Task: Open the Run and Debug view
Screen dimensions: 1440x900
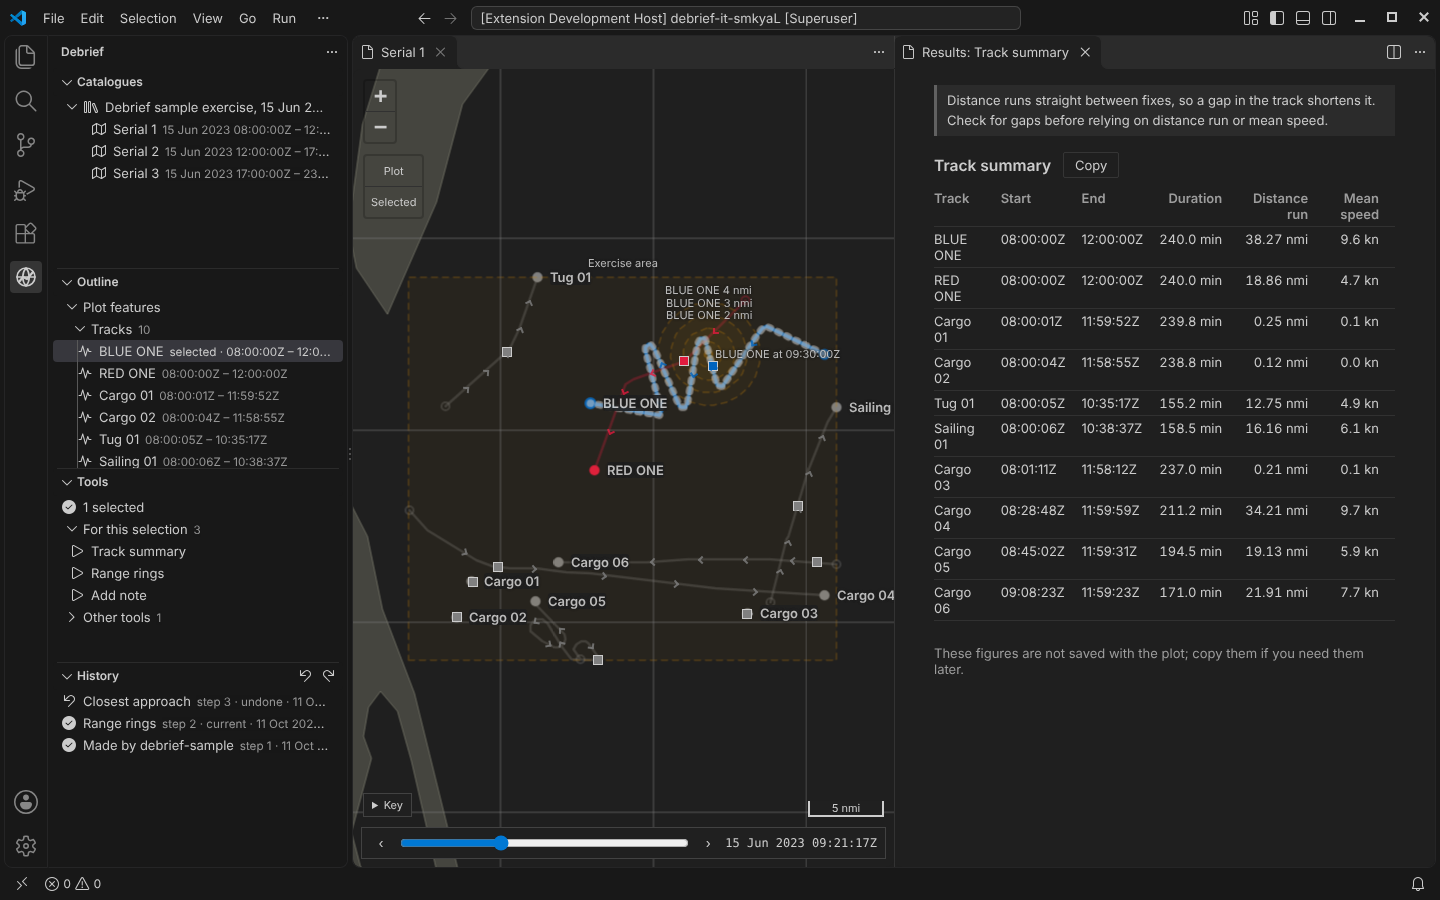Action: coord(26,189)
